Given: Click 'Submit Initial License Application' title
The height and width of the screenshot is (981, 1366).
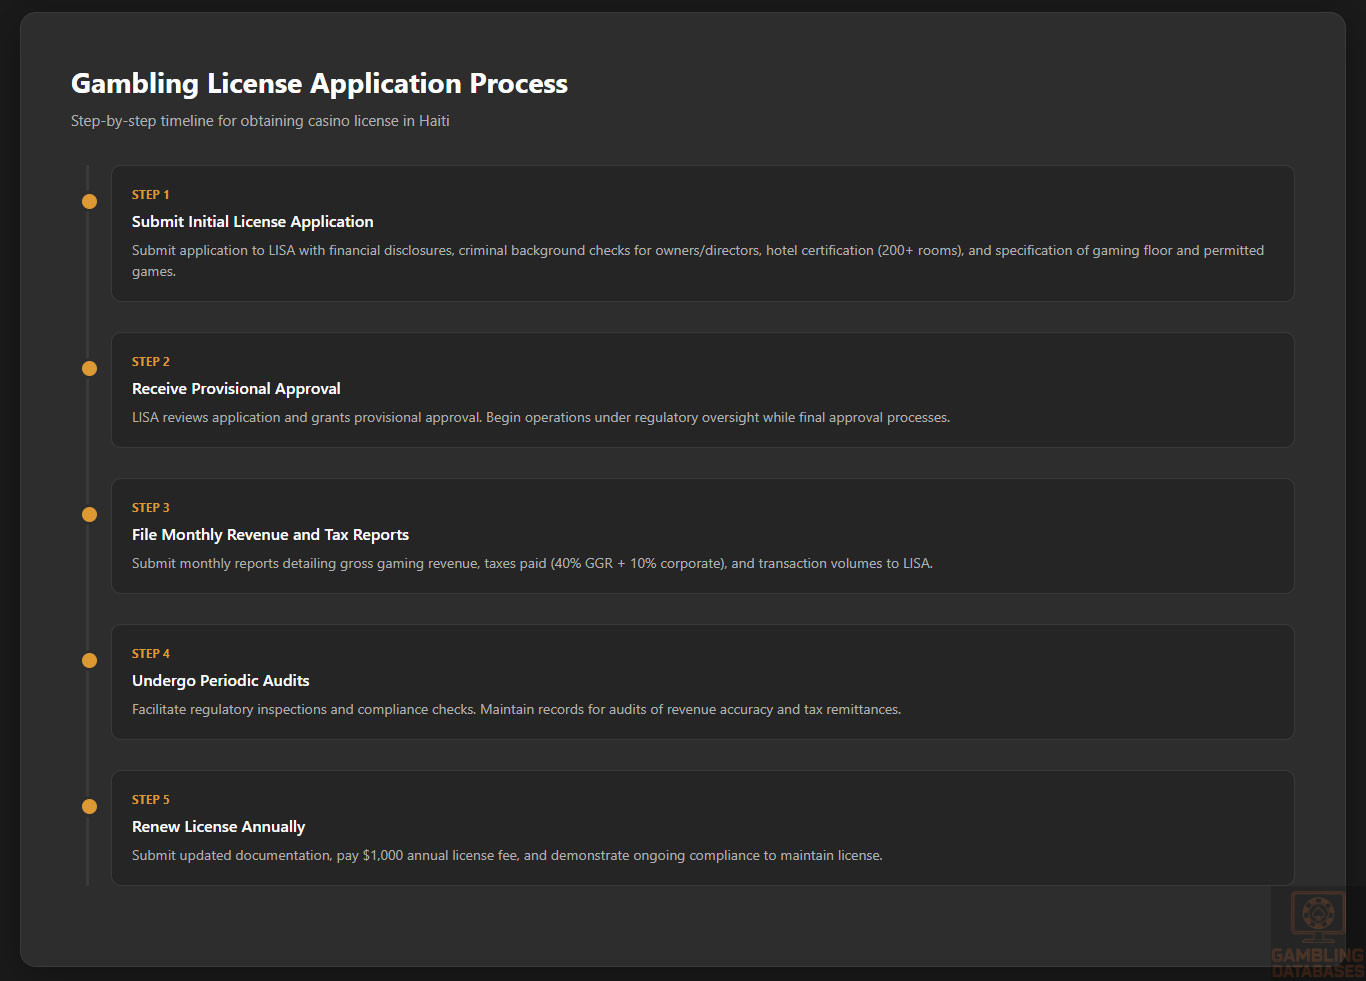Looking at the screenshot, I should pos(252,222).
